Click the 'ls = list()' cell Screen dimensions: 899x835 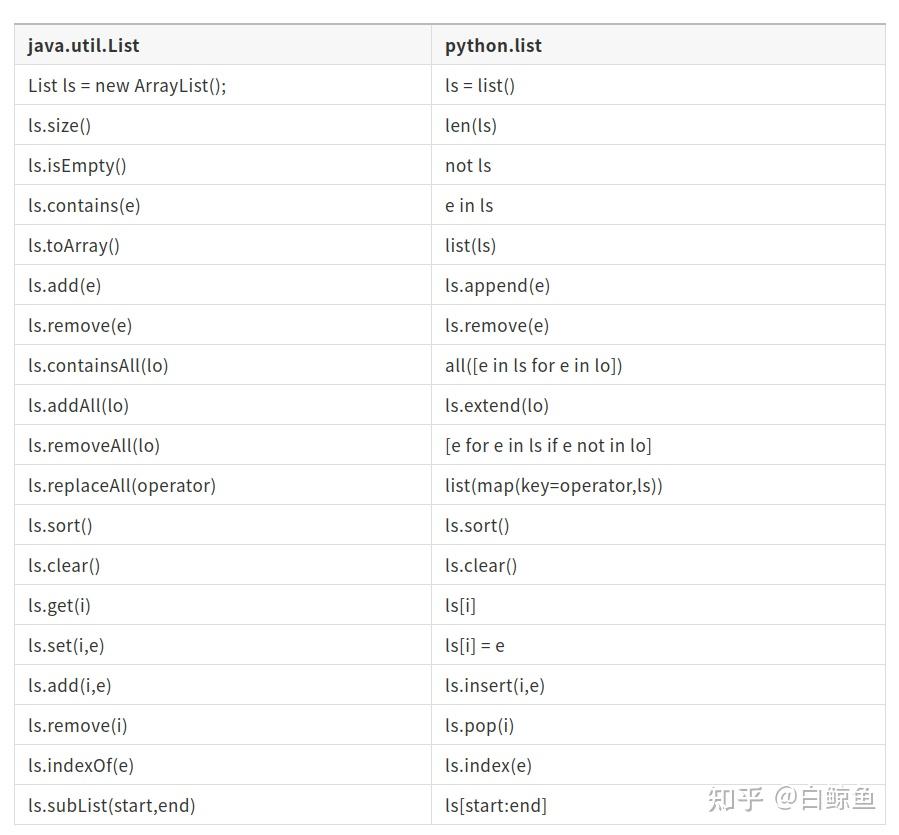tap(480, 85)
